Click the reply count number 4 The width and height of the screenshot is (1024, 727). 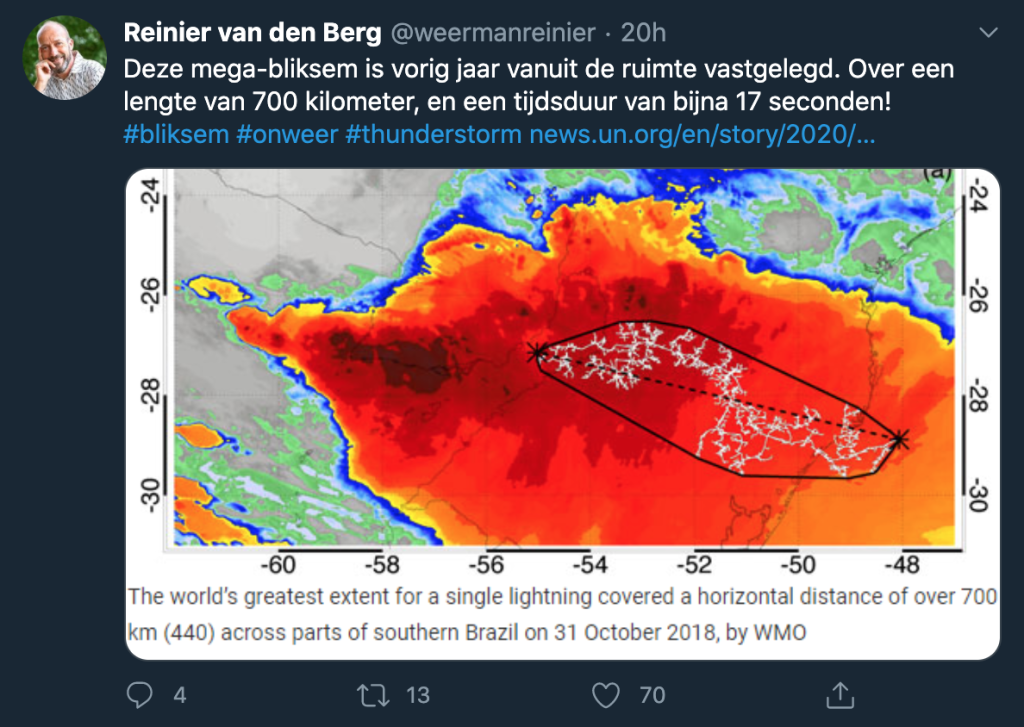(x=180, y=695)
